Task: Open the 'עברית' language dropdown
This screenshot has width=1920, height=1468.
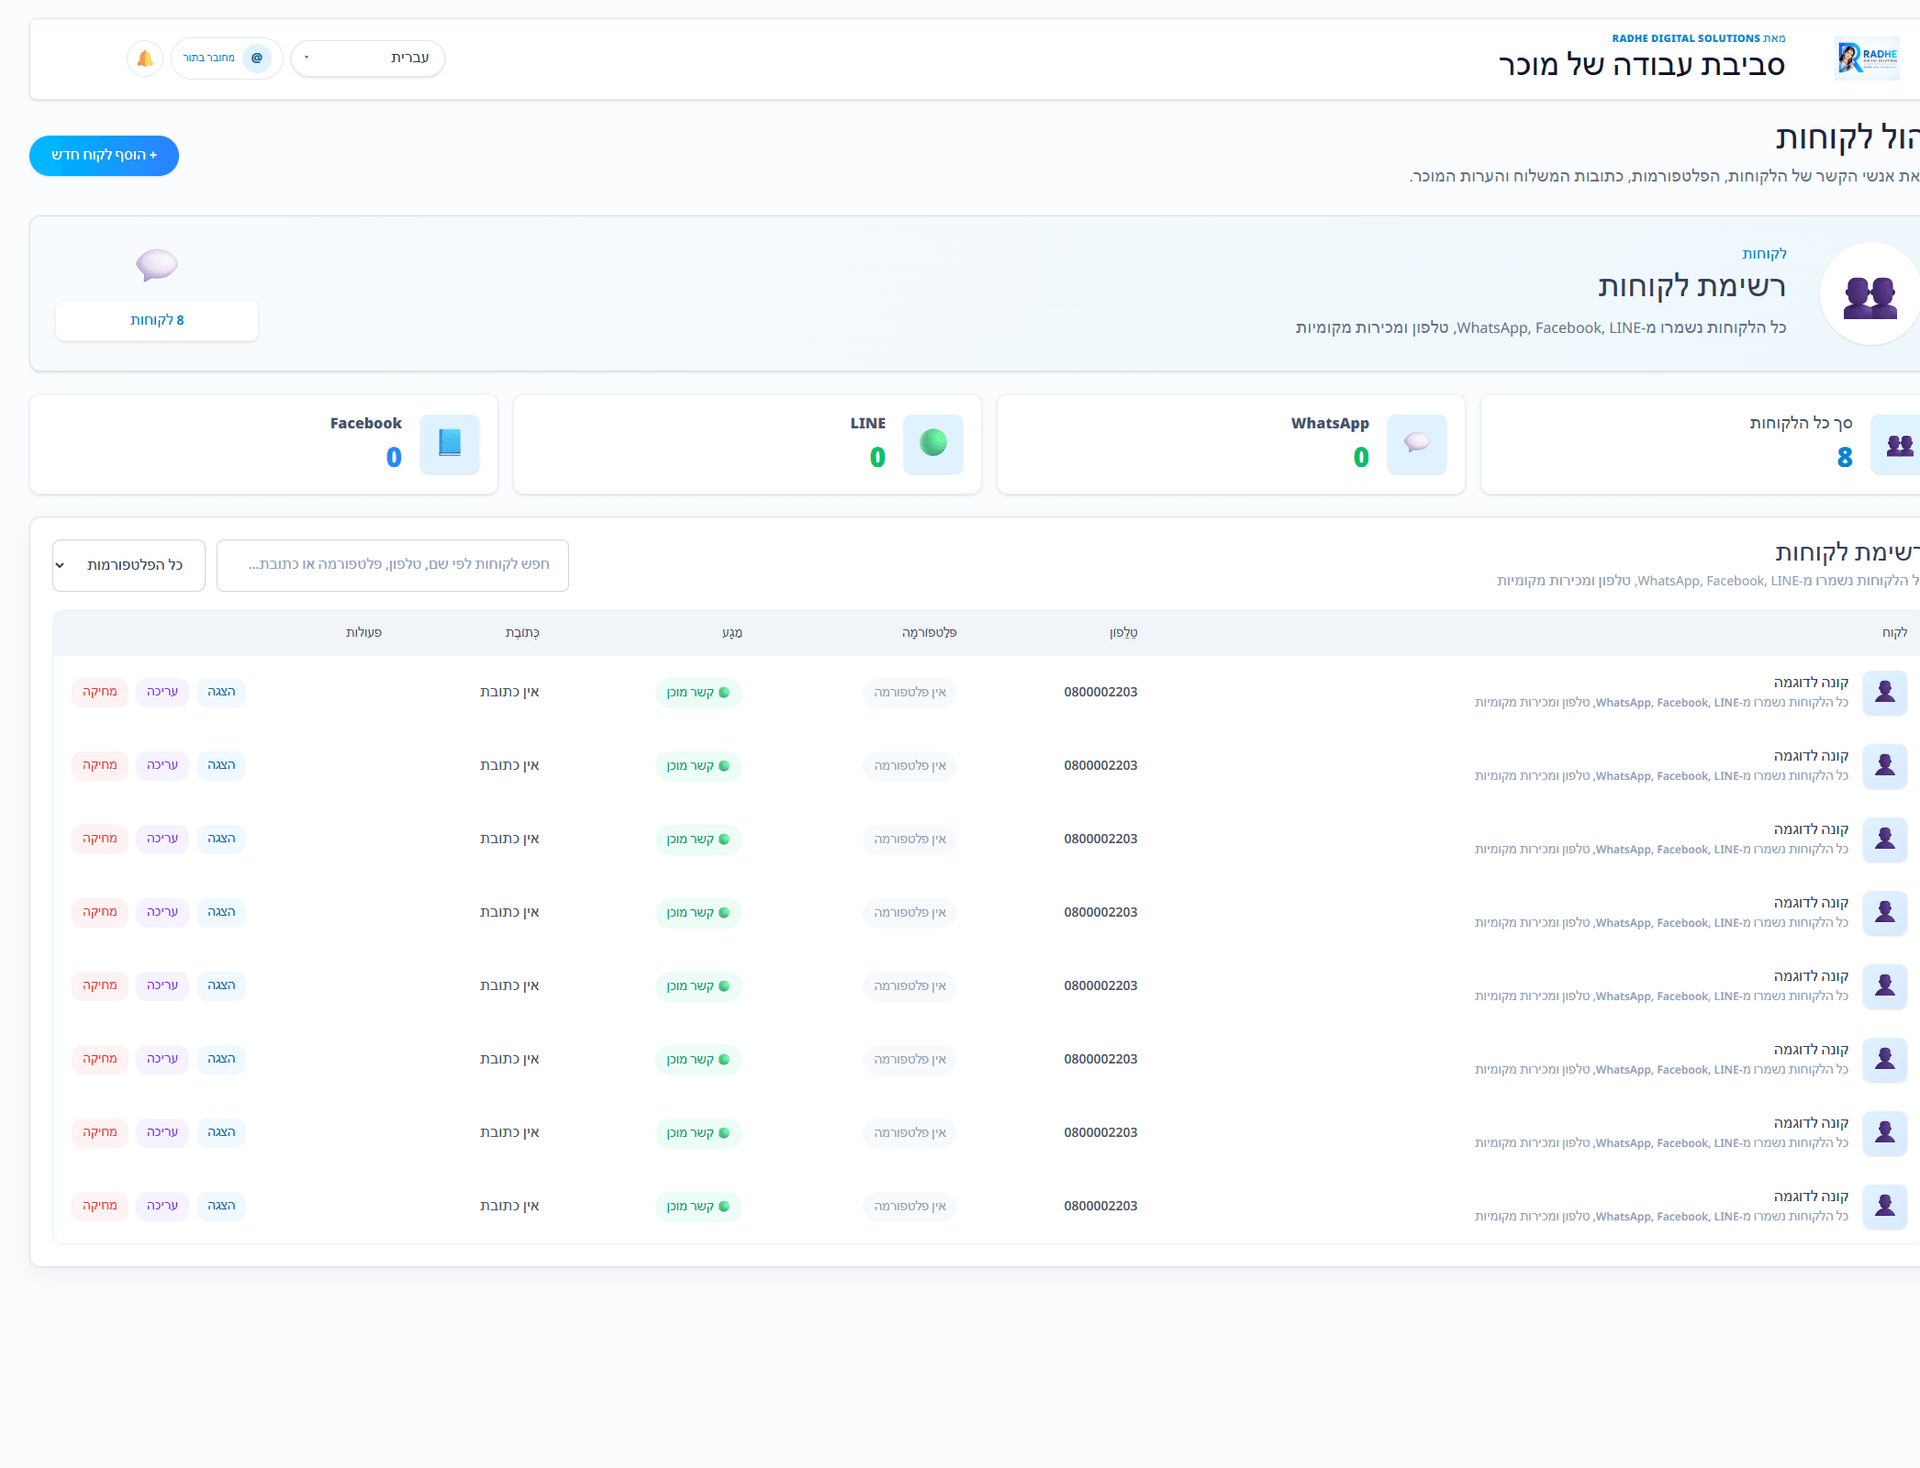Action: tap(368, 58)
